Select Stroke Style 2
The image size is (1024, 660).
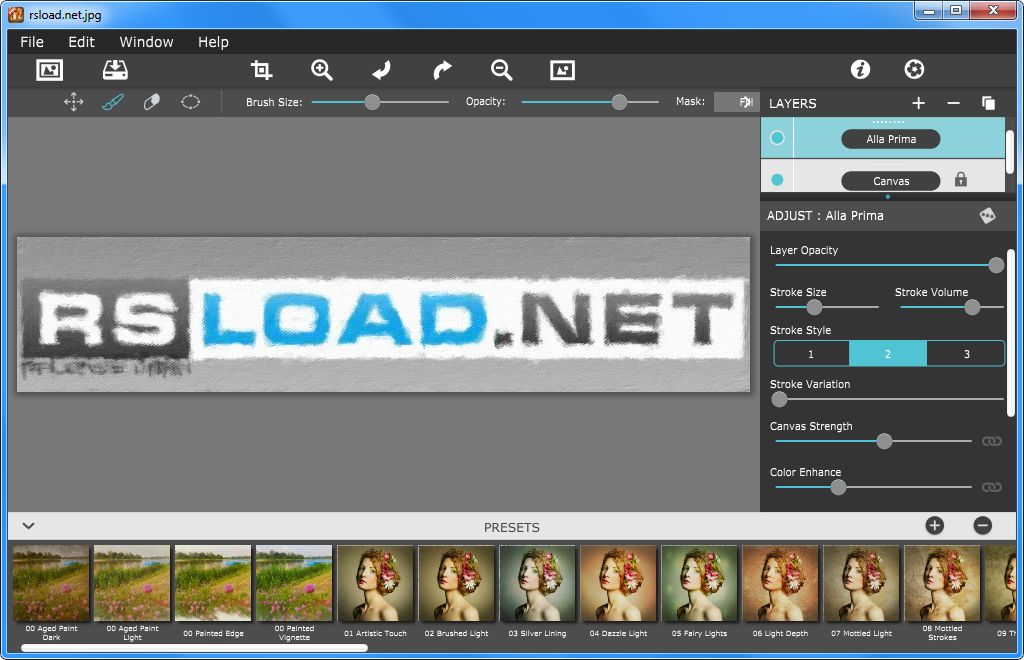pos(888,354)
